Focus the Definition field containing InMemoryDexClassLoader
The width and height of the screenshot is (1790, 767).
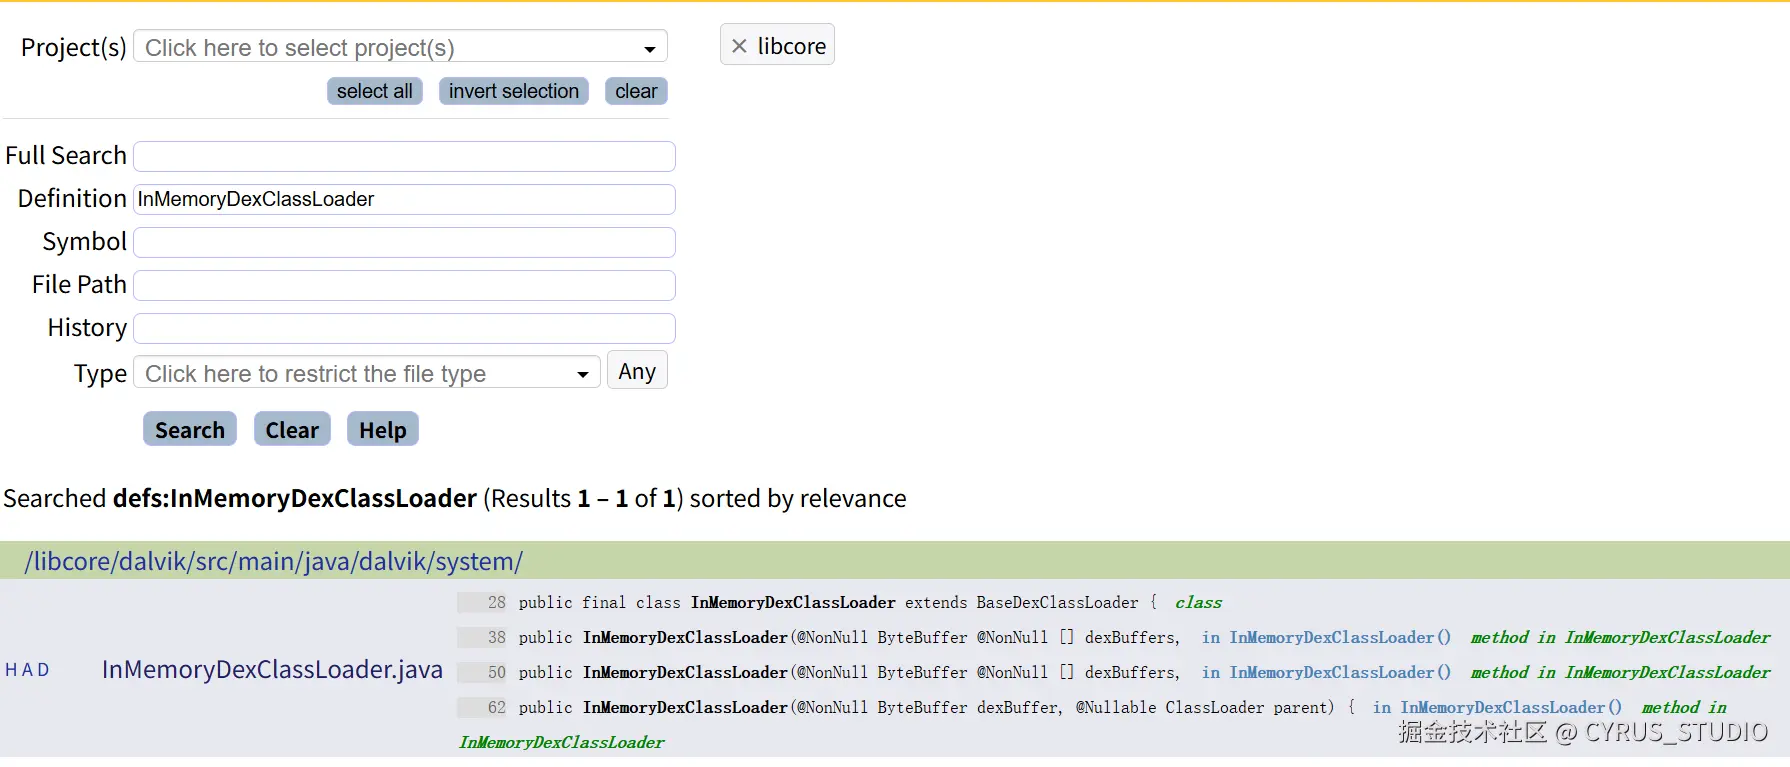[x=404, y=199]
